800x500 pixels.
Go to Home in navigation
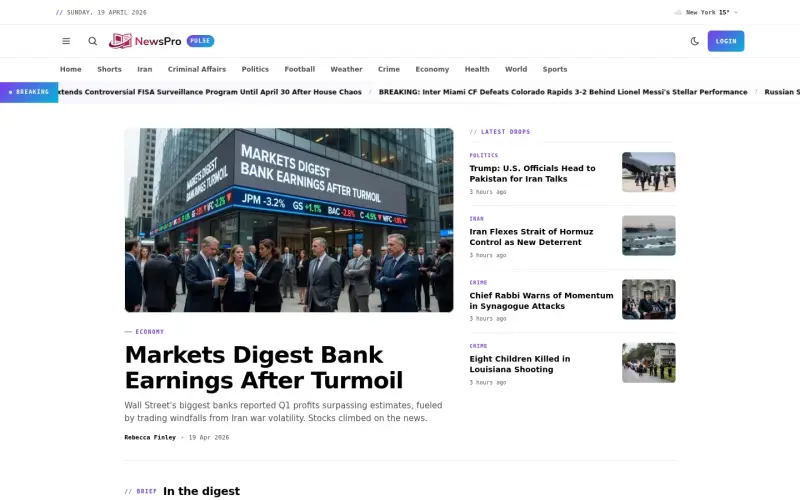pyautogui.click(x=70, y=69)
